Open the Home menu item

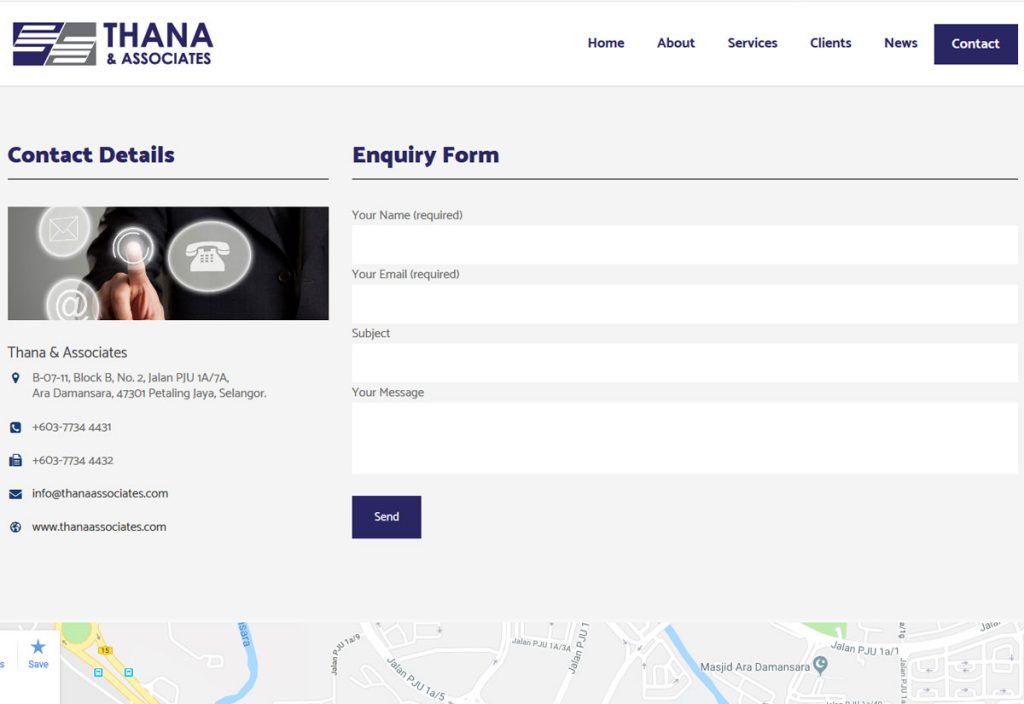click(605, 43)
